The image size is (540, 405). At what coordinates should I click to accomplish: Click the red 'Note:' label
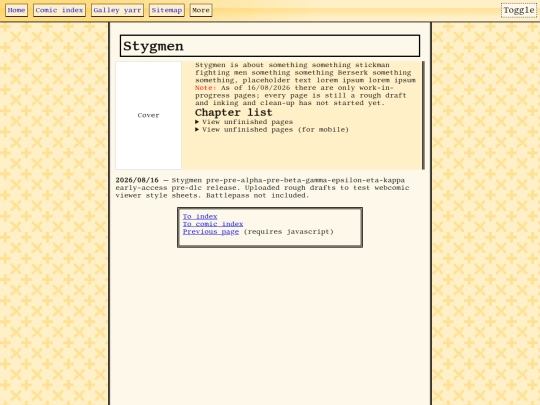click(206, 88)
